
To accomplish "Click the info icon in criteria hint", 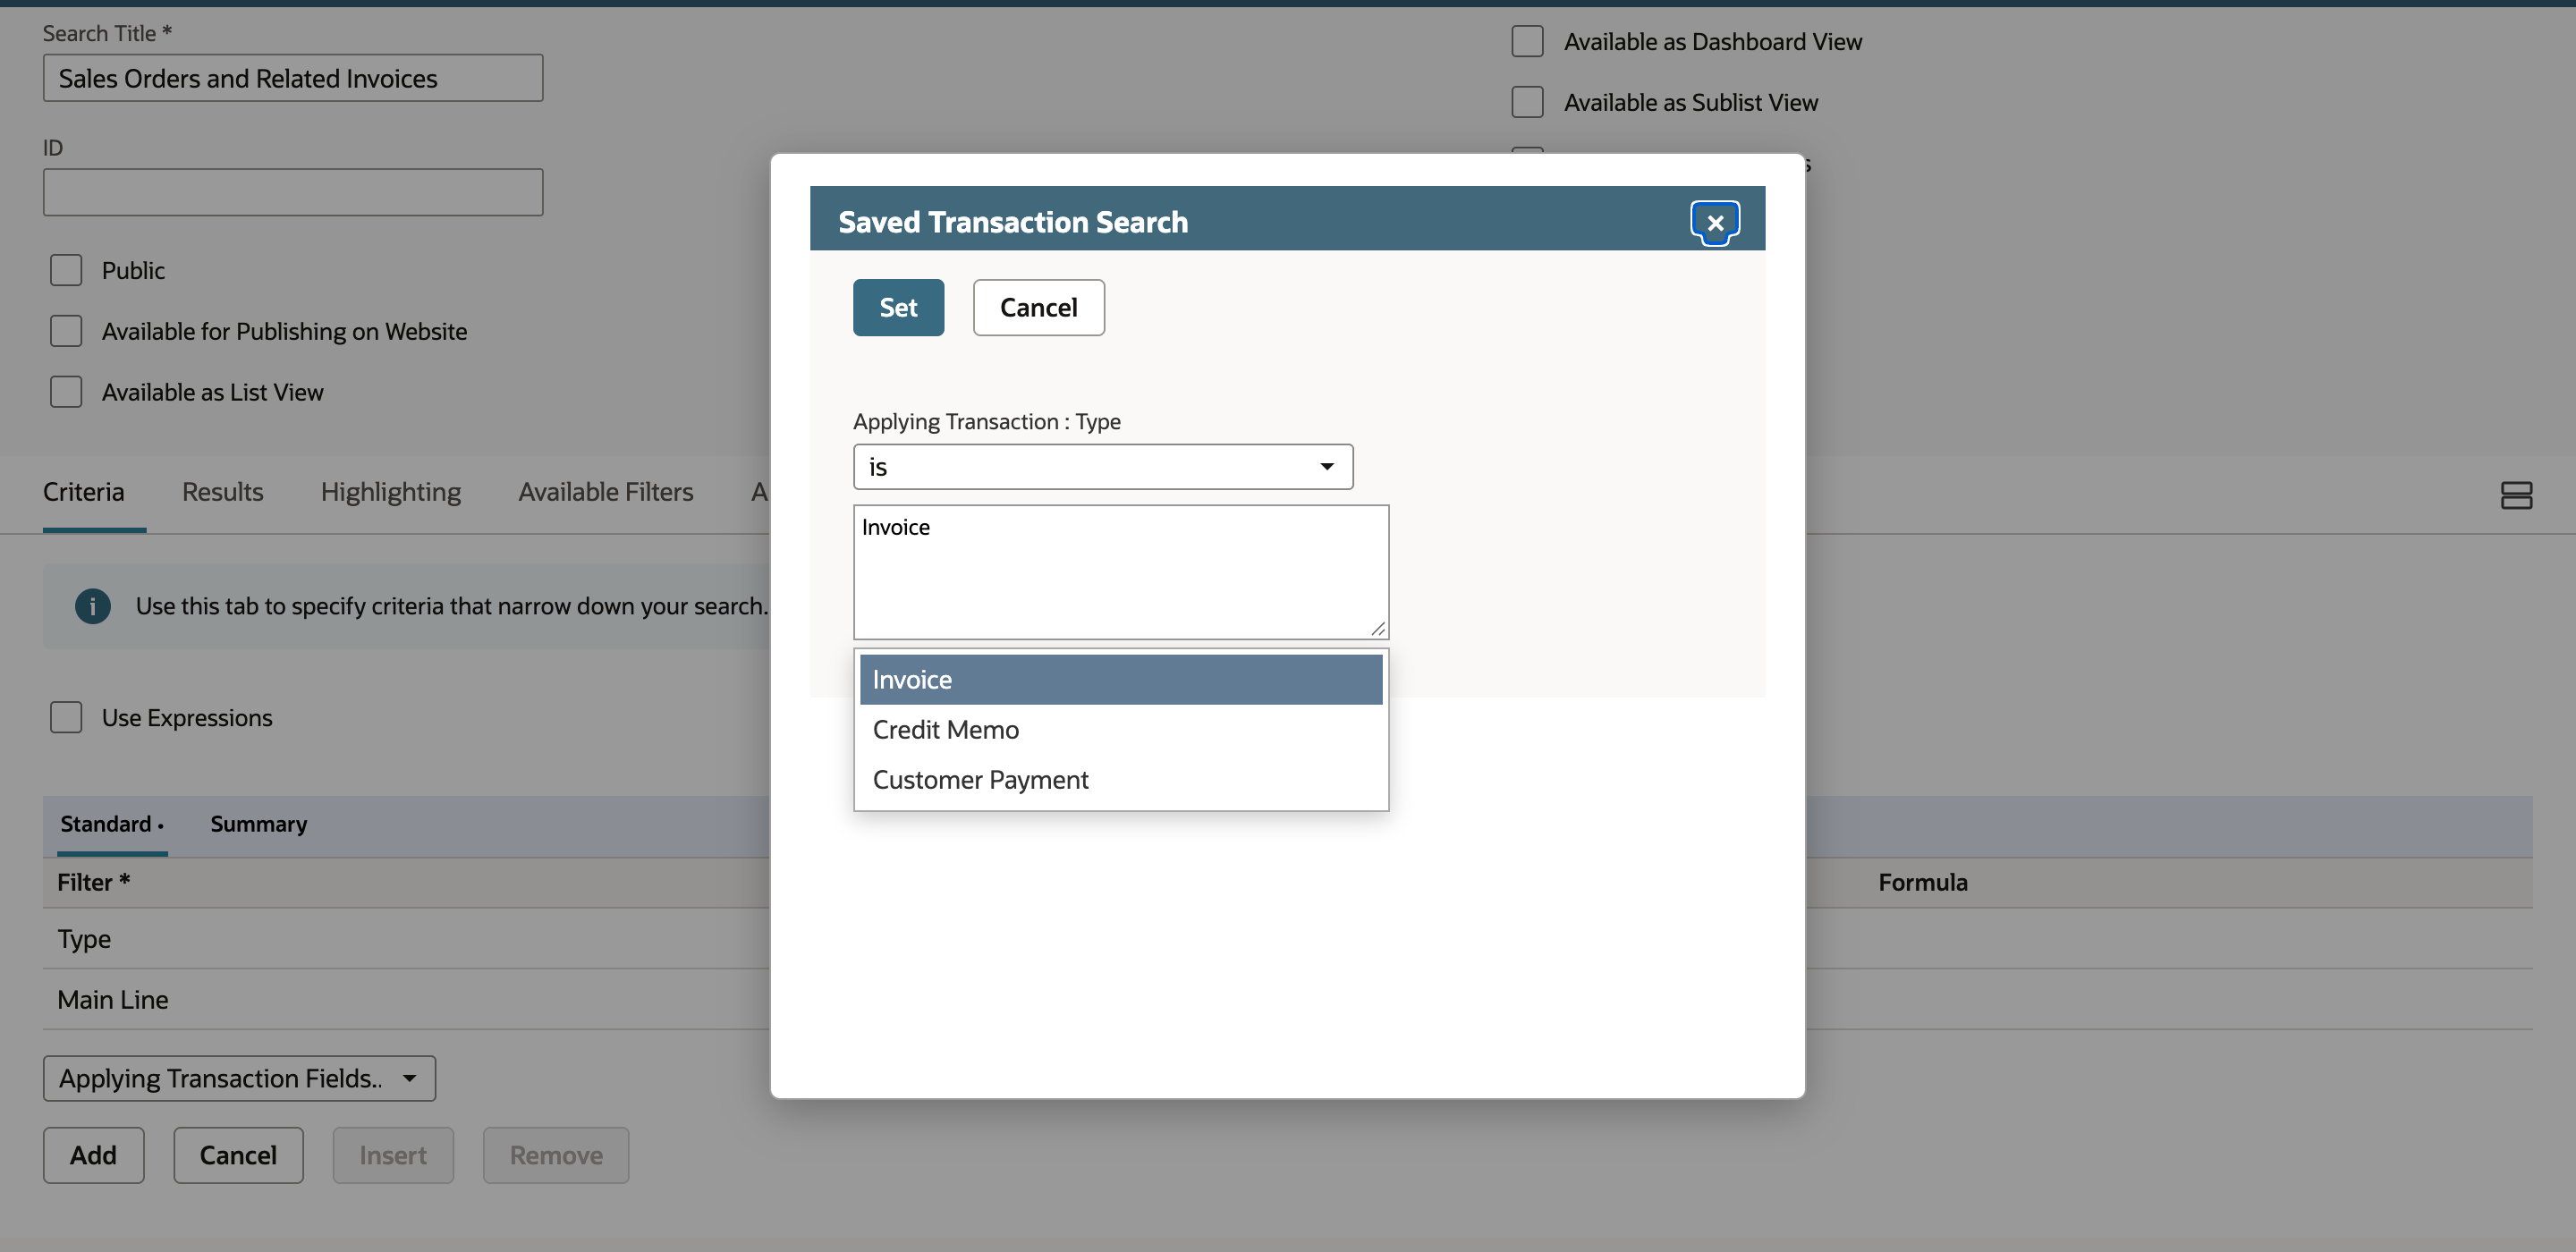I will 93,606.
